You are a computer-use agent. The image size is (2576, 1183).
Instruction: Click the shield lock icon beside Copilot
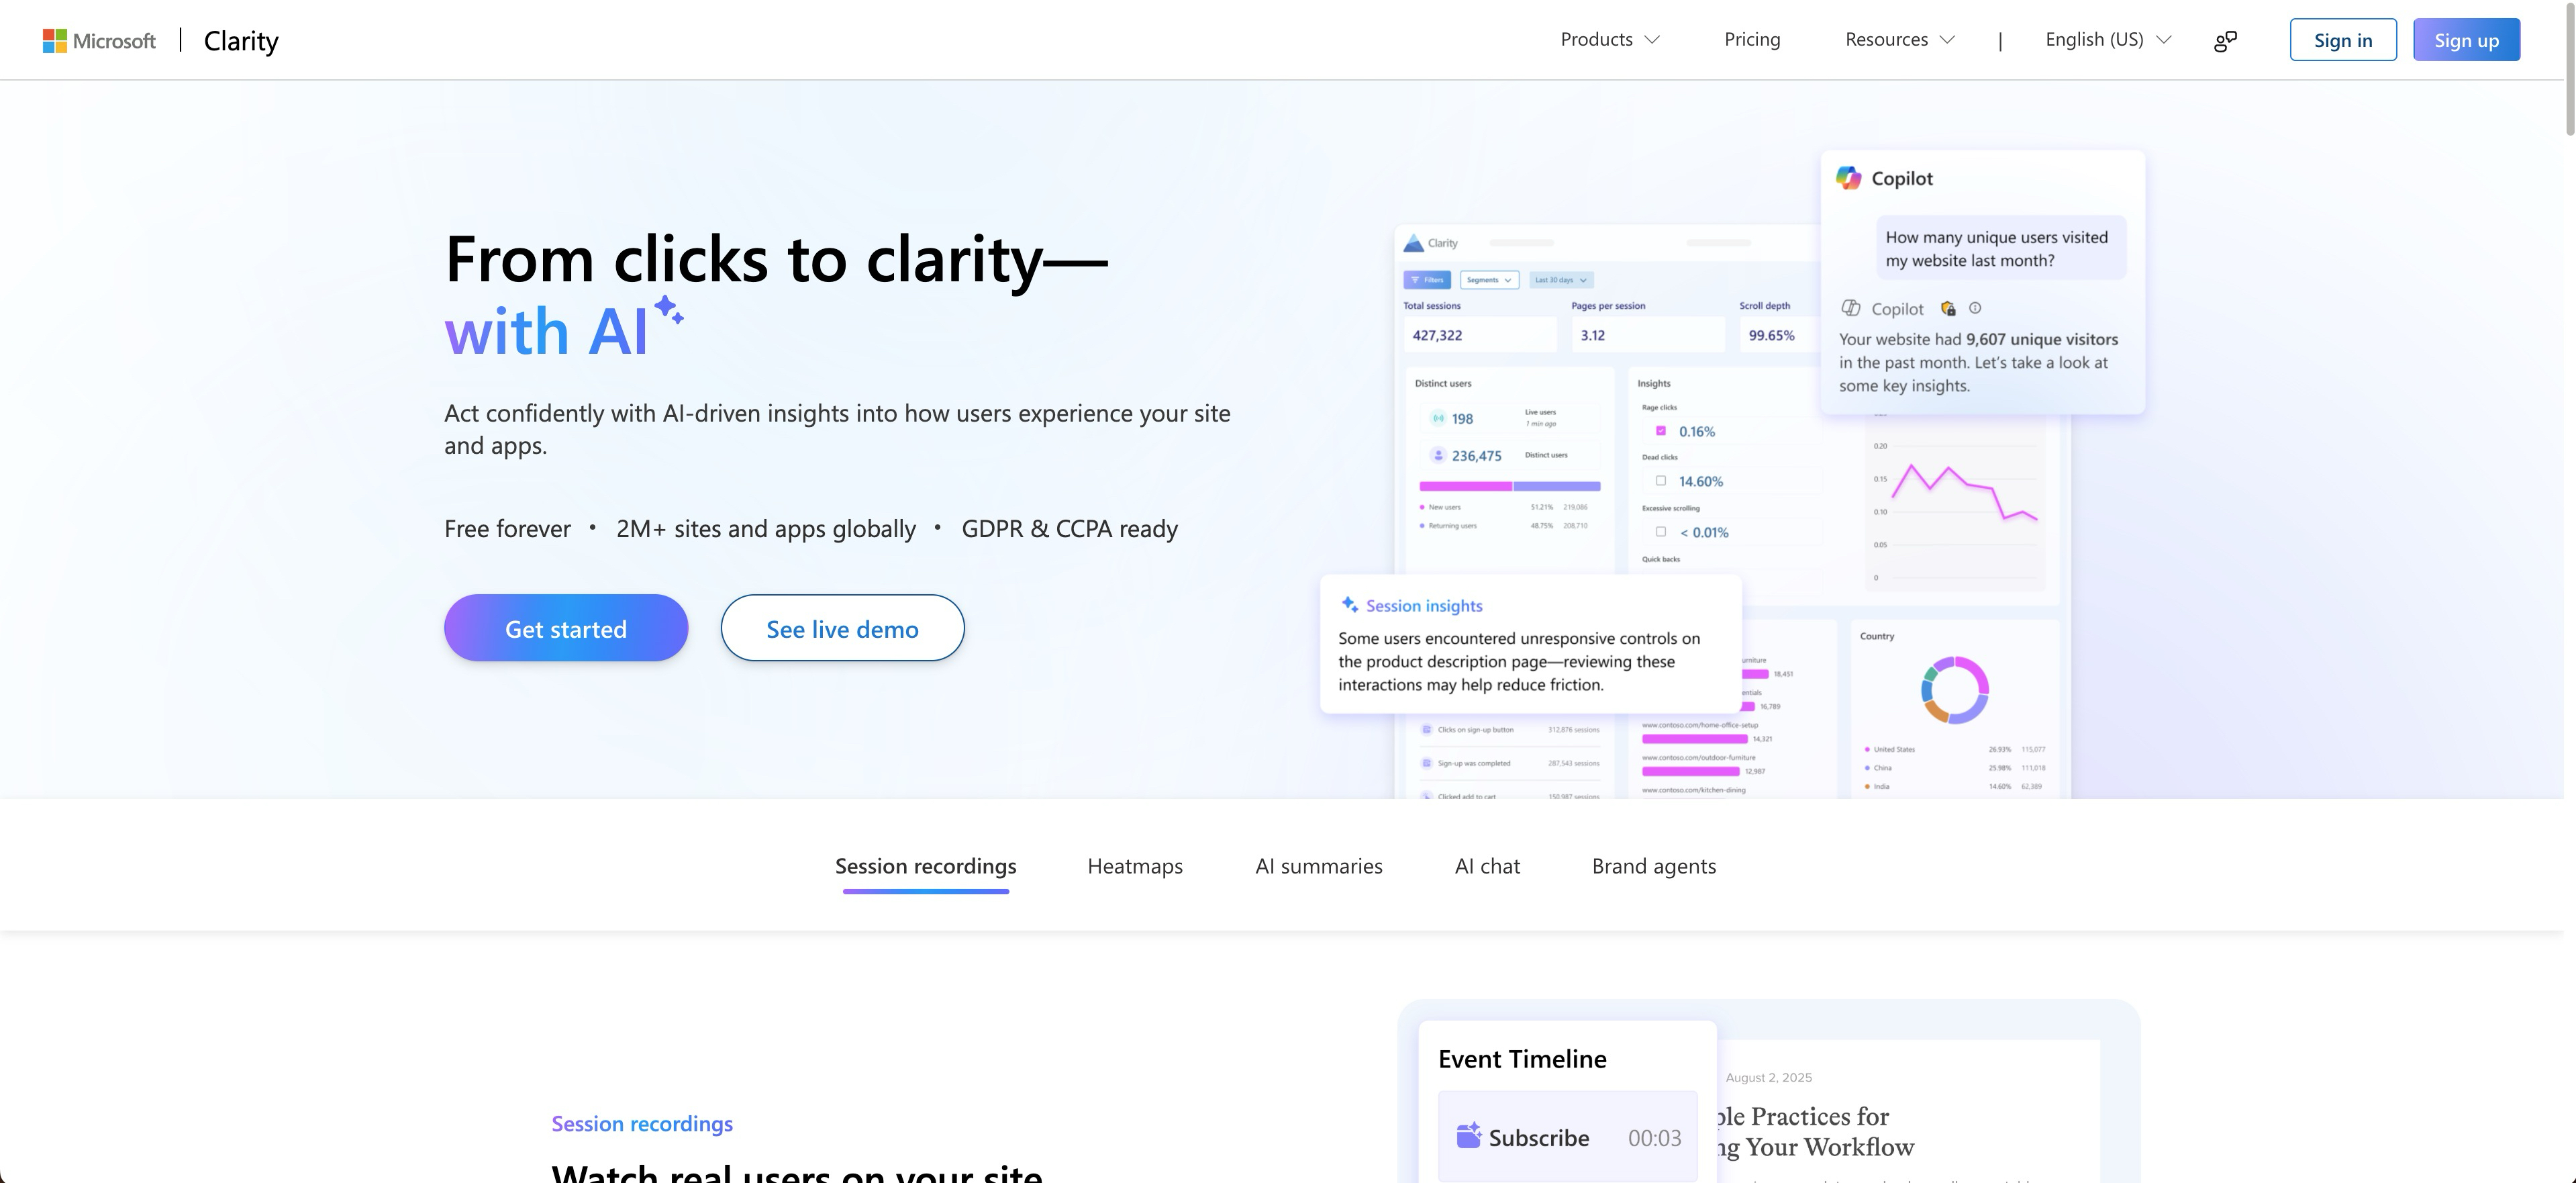coord(1947,309)
